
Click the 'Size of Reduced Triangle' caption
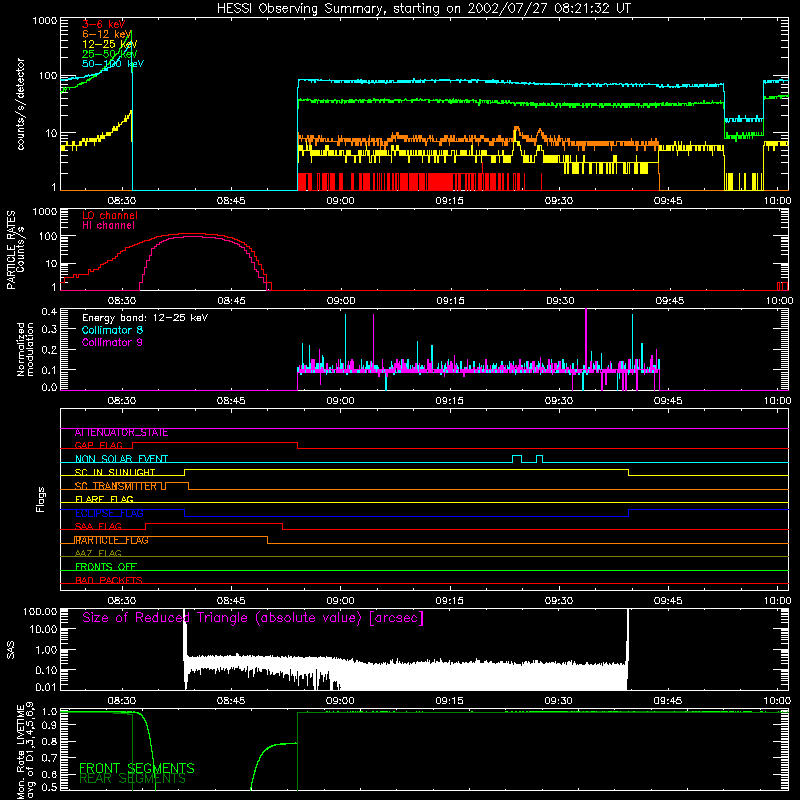point(253,618)
